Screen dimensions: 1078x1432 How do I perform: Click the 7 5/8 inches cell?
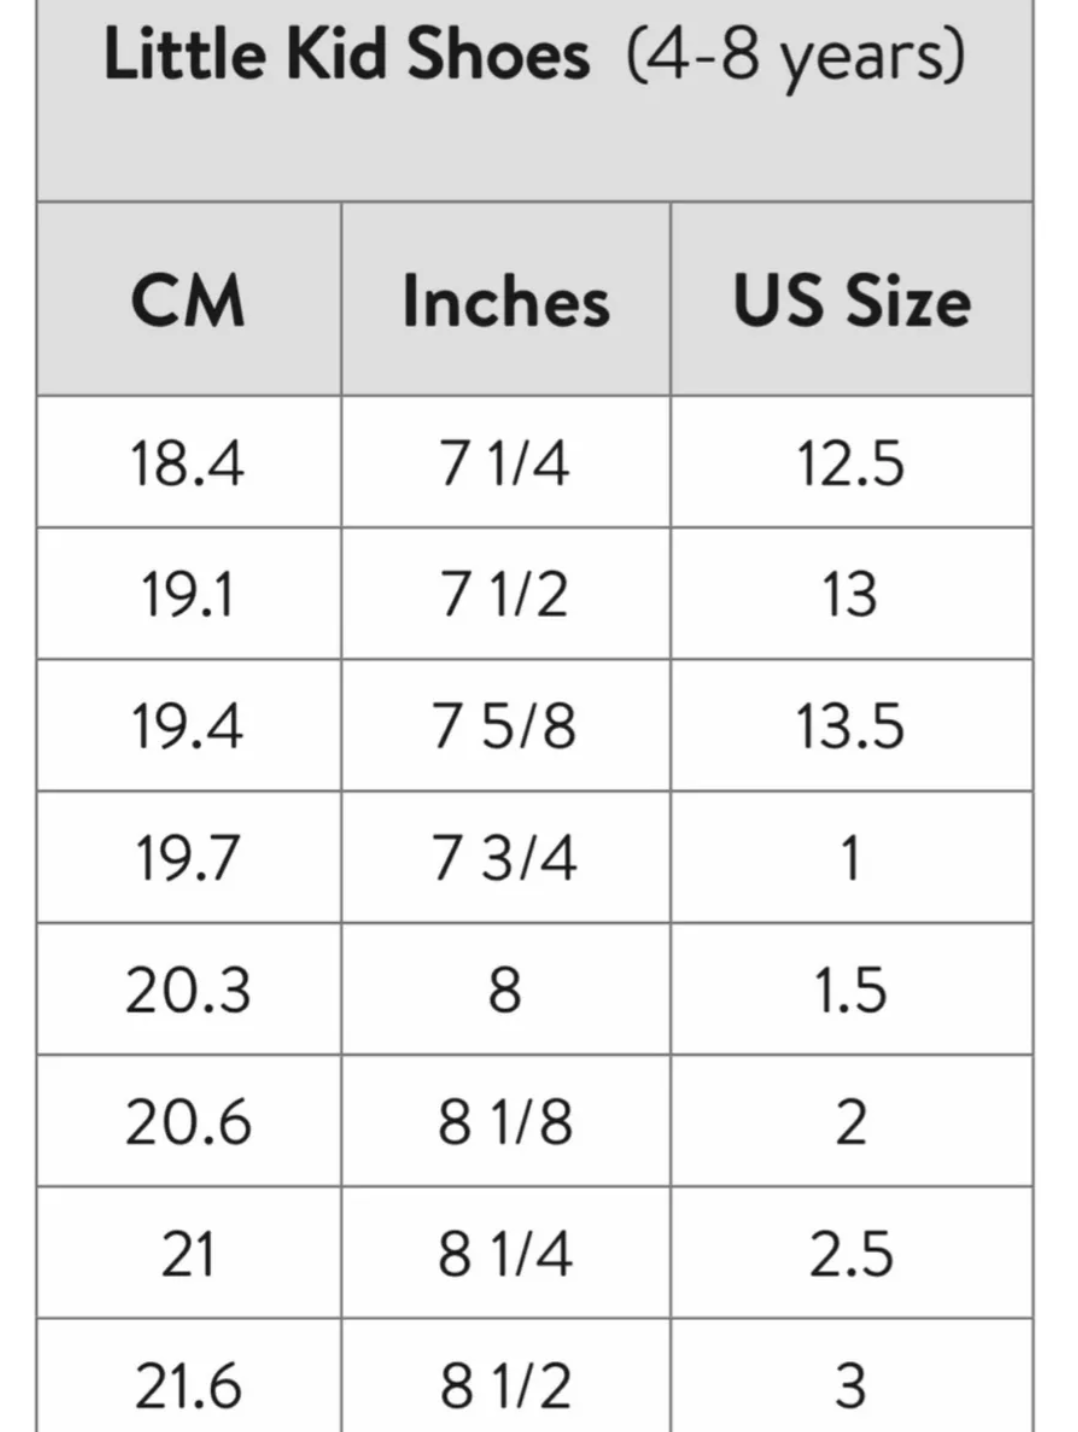505,726
